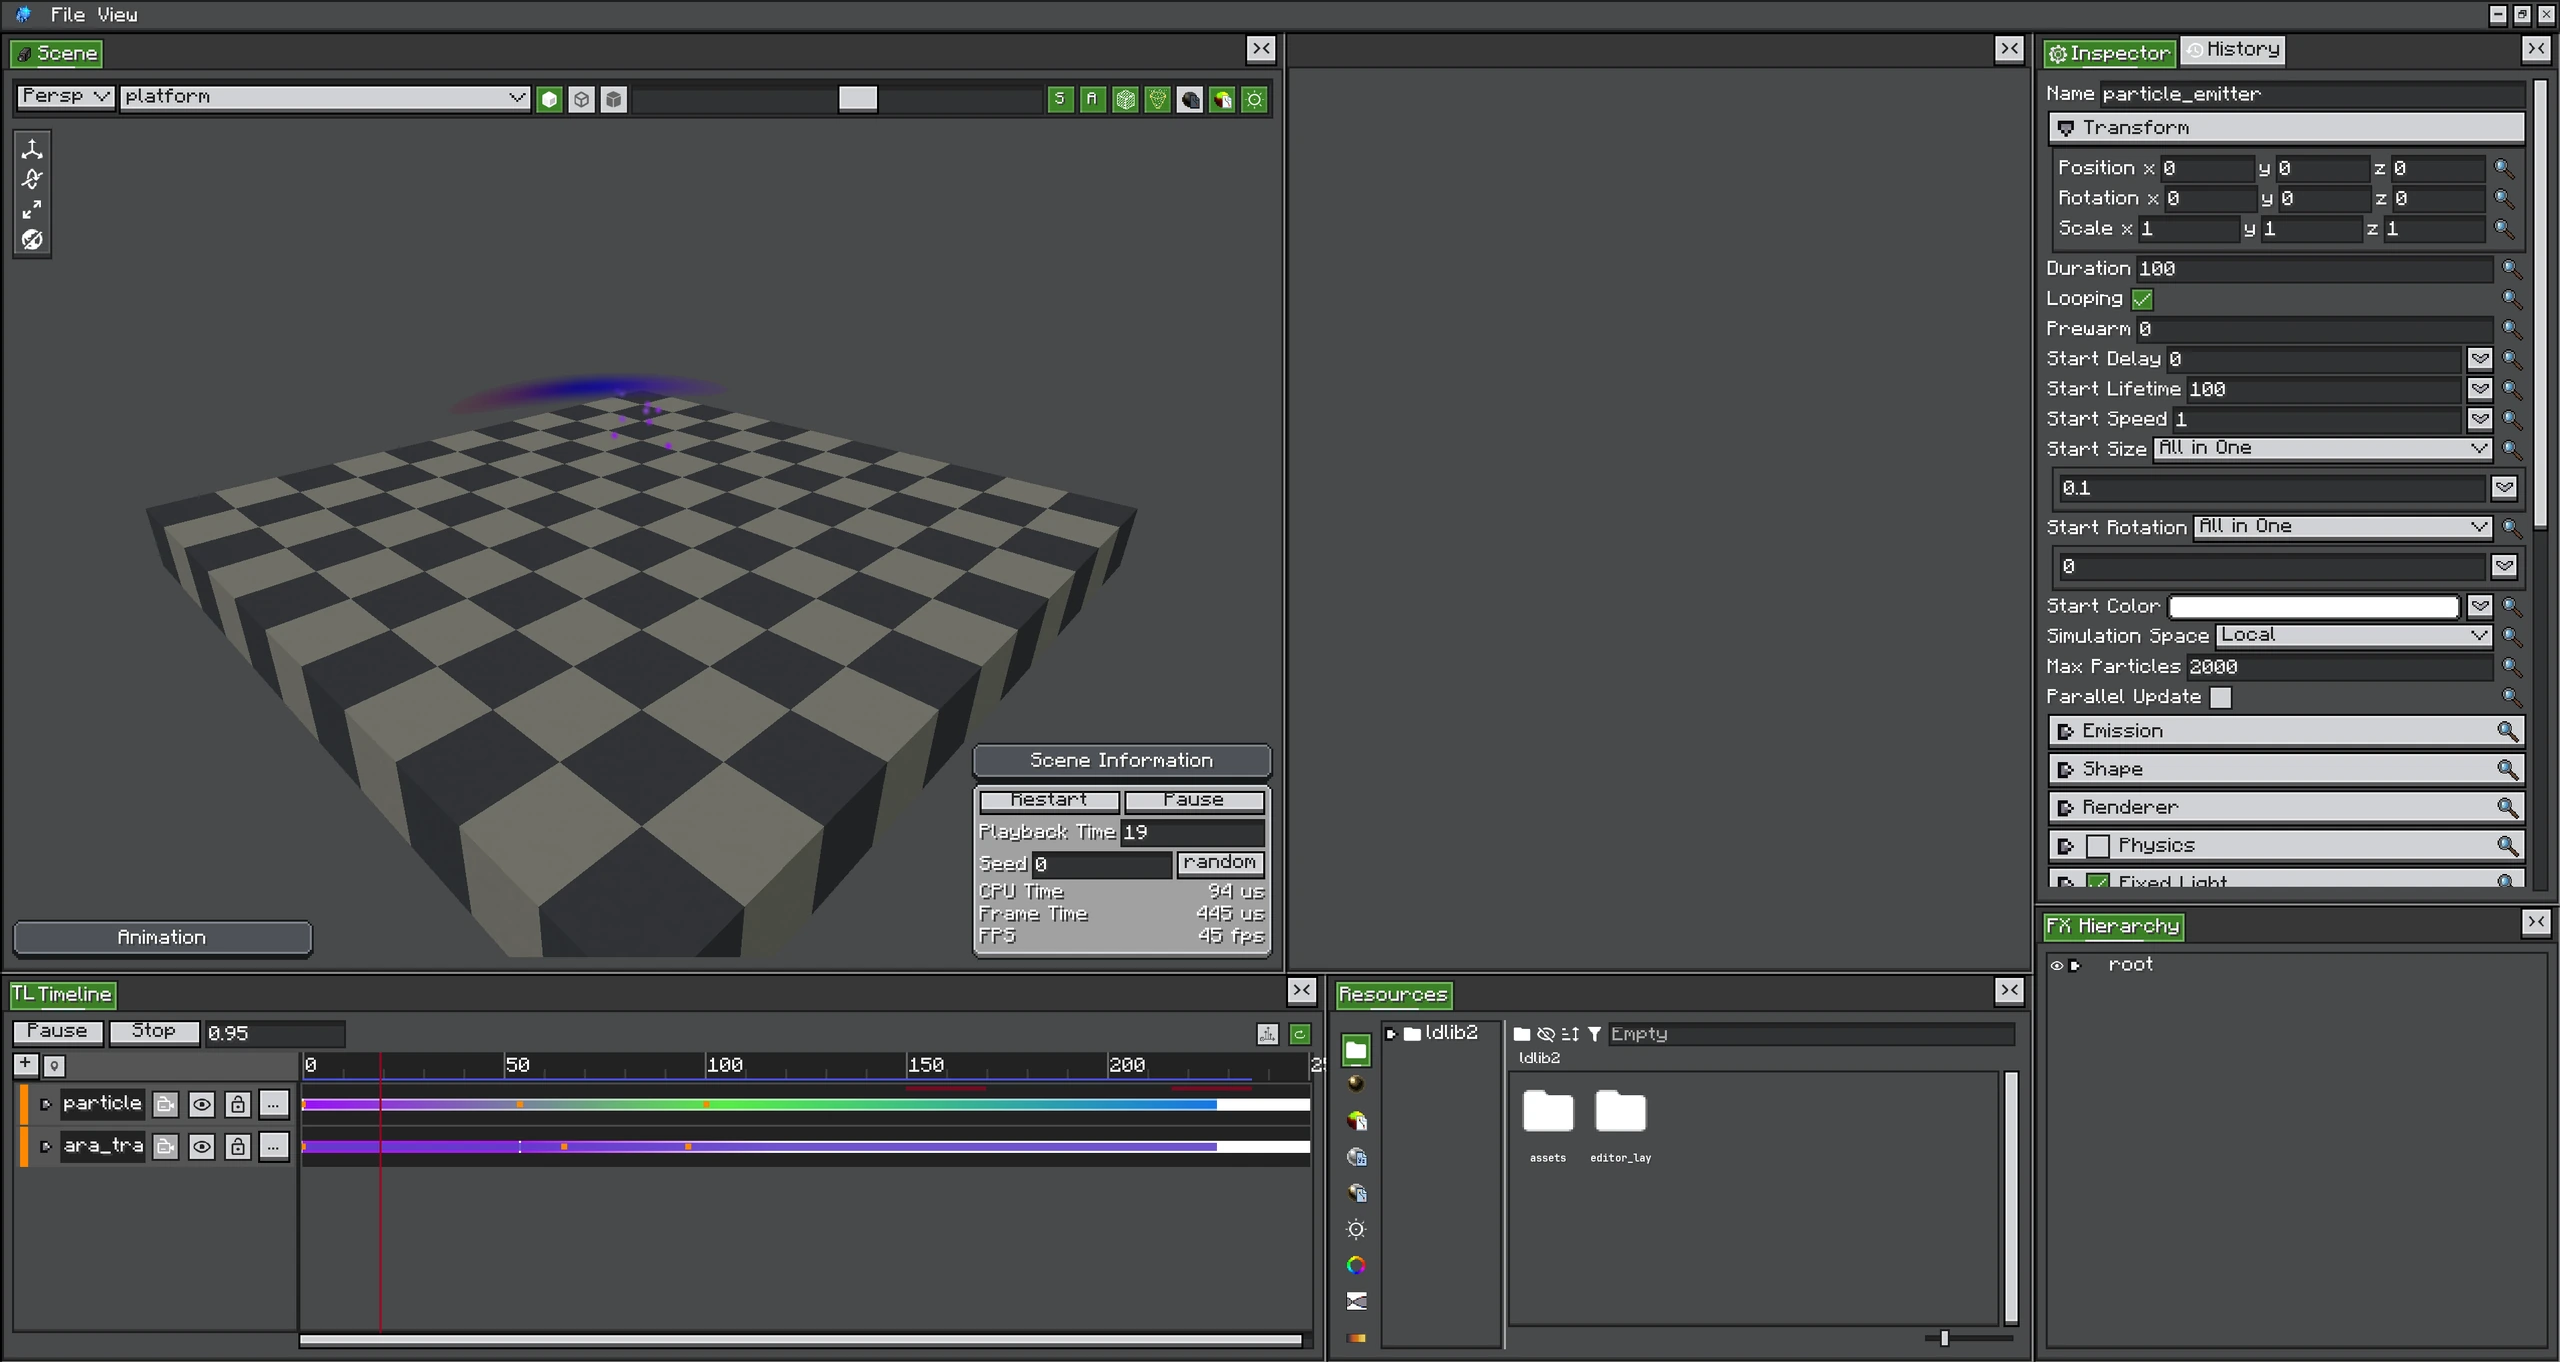Click the magnifier icon beside Position row
This screenshot has width=2560, height=1362.
coord(2503,168)
